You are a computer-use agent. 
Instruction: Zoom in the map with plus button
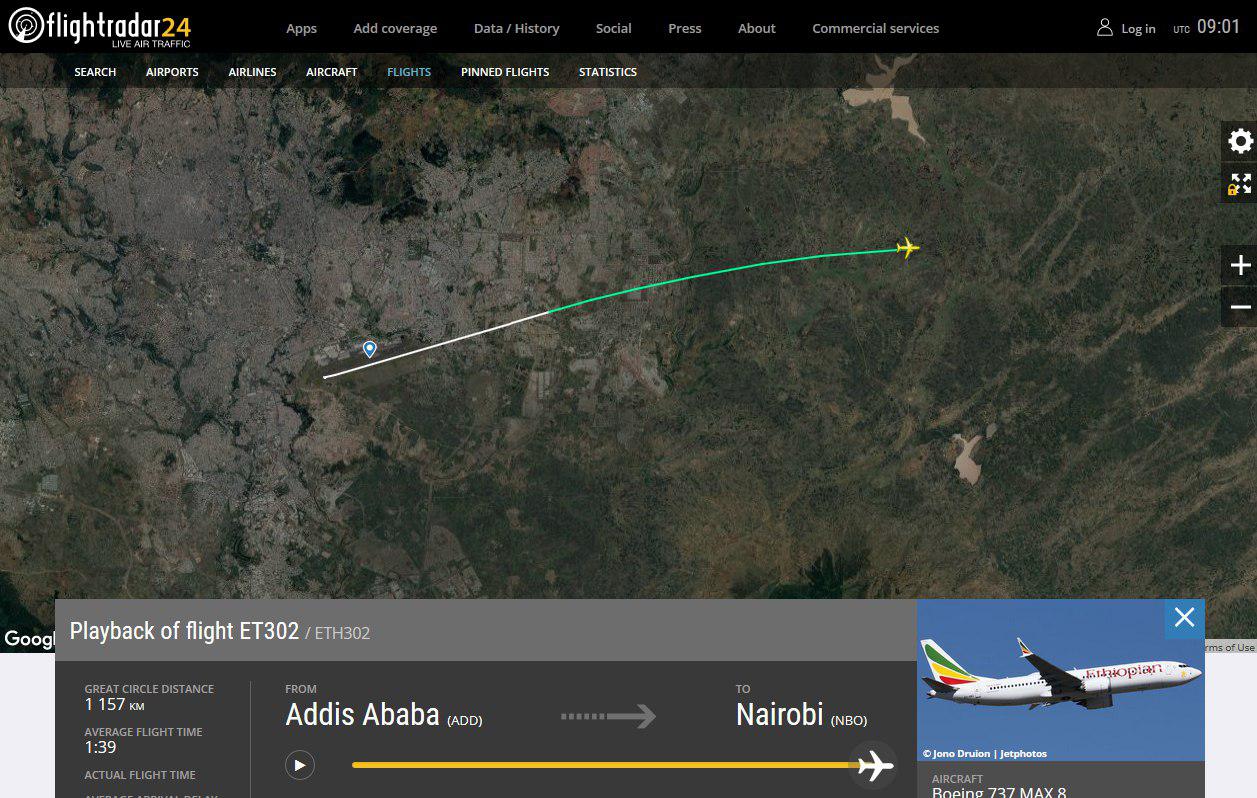click(x=1240, y=265)
